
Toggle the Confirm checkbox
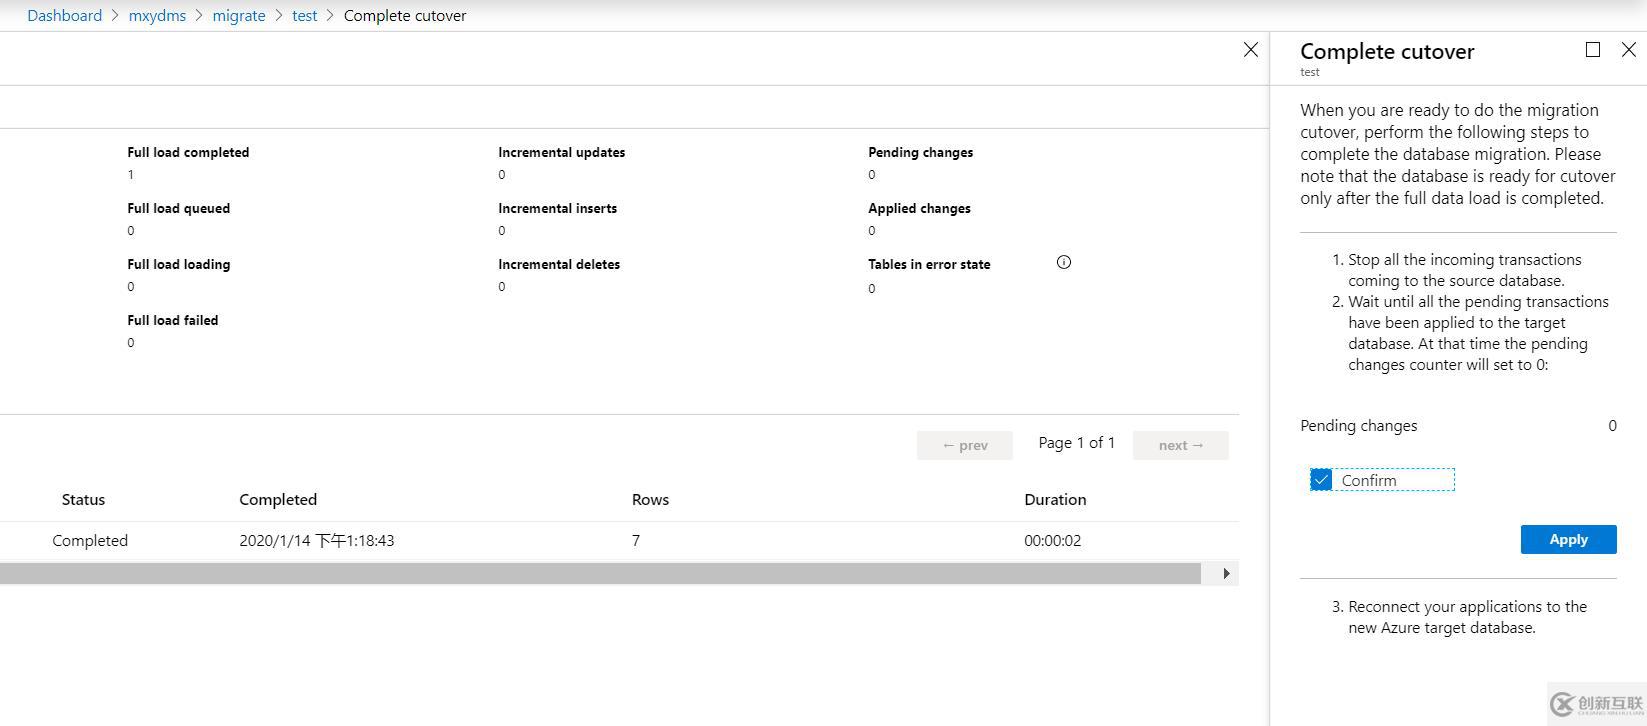[1321, 480]
